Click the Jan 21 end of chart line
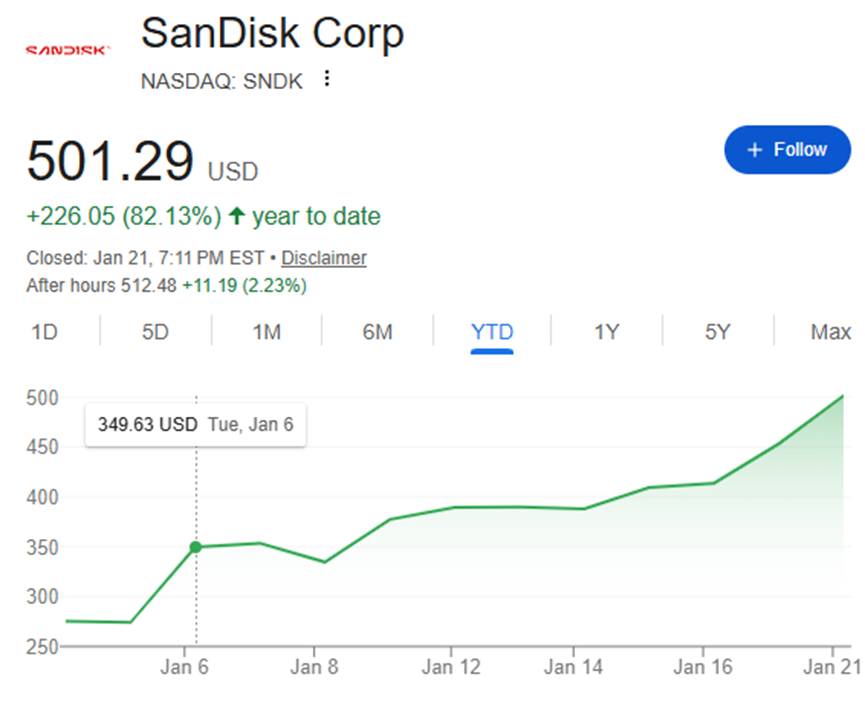This screenshot has width=865, height=703. pyautogui.click(x=842, y=396)
